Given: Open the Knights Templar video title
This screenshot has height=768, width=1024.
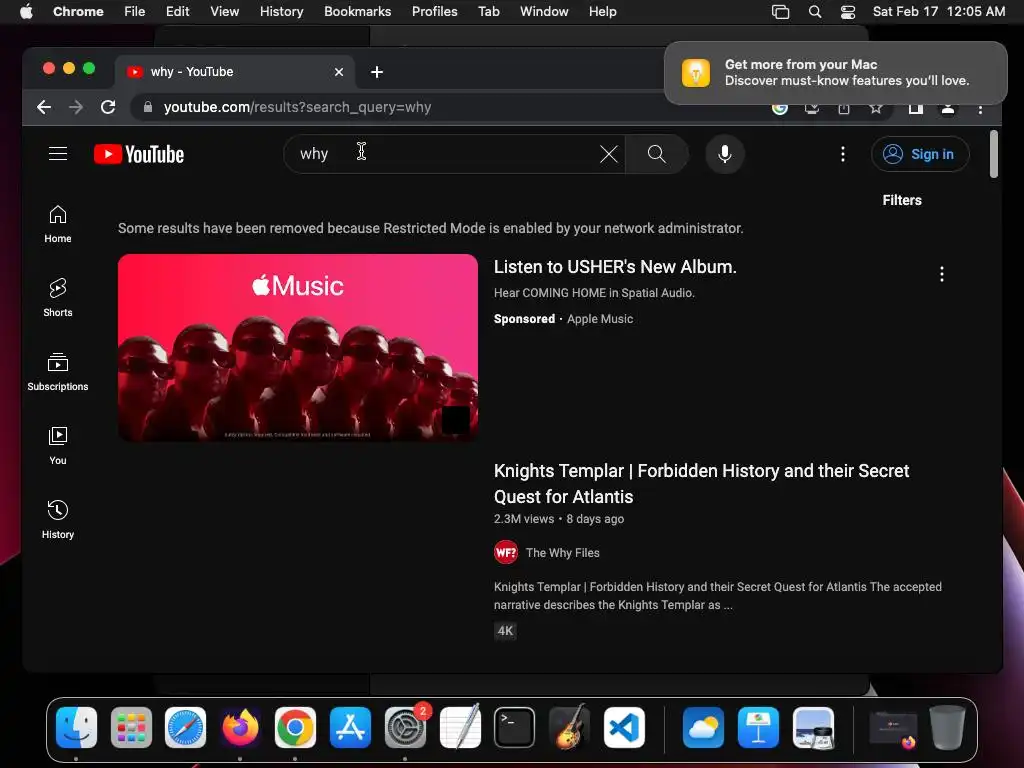Looking at the screenshot, I should [701, 484].
